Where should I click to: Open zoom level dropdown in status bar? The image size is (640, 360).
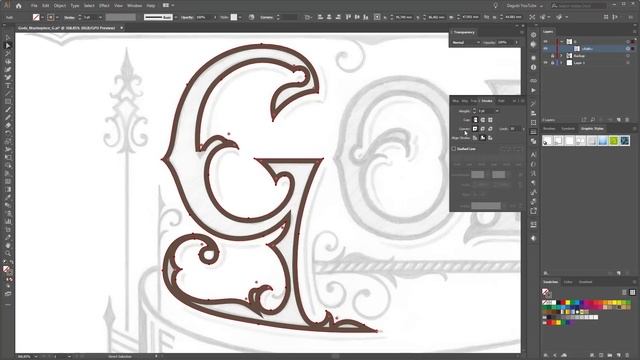coord(36,356)
